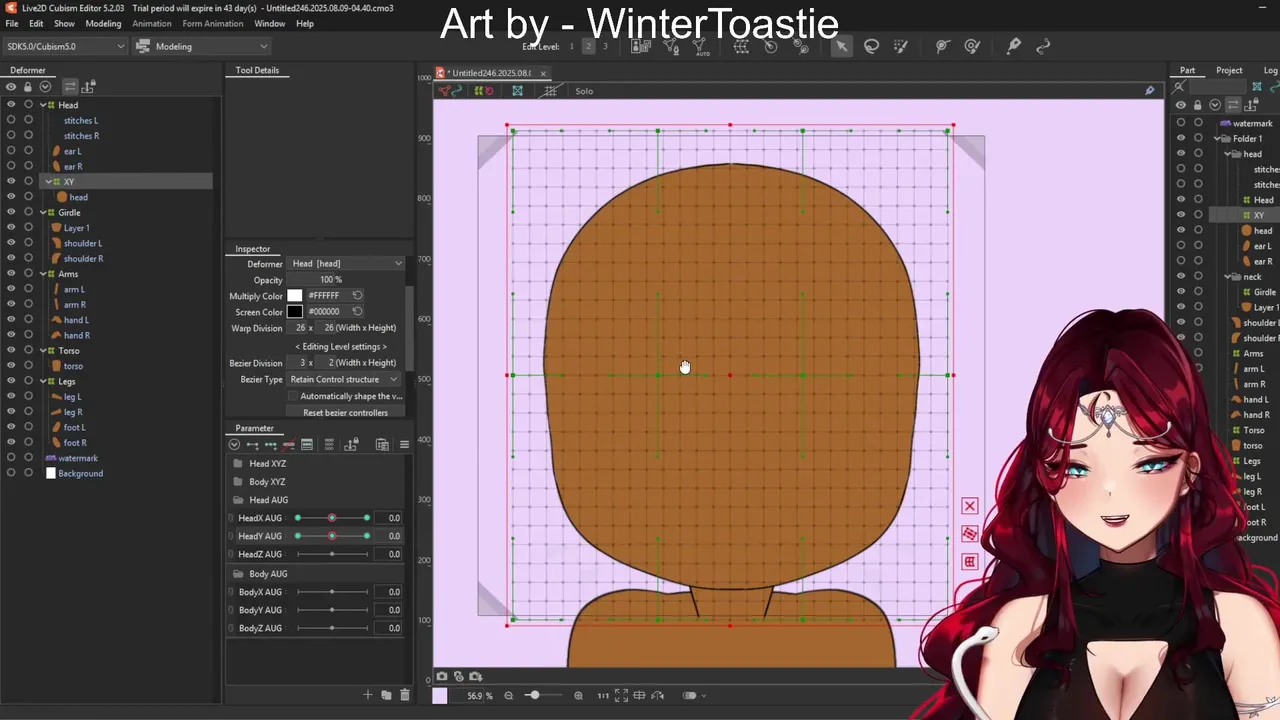Zoom out canvas with the minus magnifier
Image resolution: width=1280 pixels, height=720 pixels.
tap(508, 695)
